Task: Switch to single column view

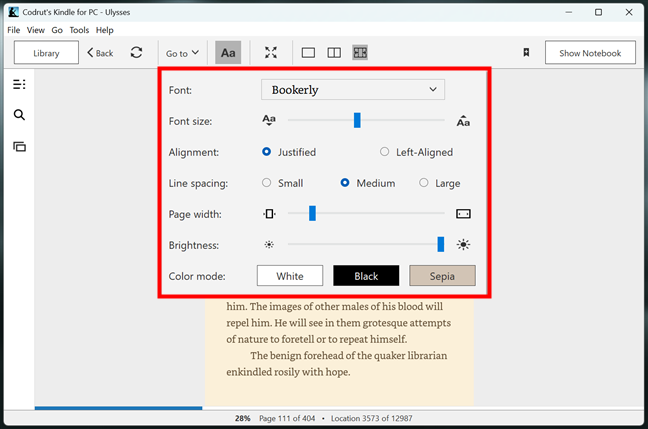Action: 308,53
